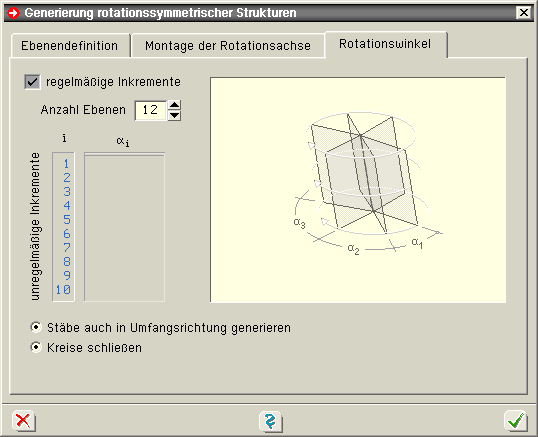Open help with the question mark icon
Screen dimensions: 538x437
[270, 421]
